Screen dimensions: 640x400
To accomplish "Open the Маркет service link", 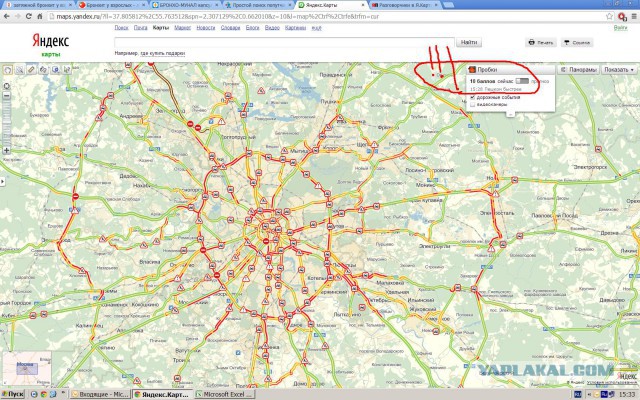I will tap(182, 28).
